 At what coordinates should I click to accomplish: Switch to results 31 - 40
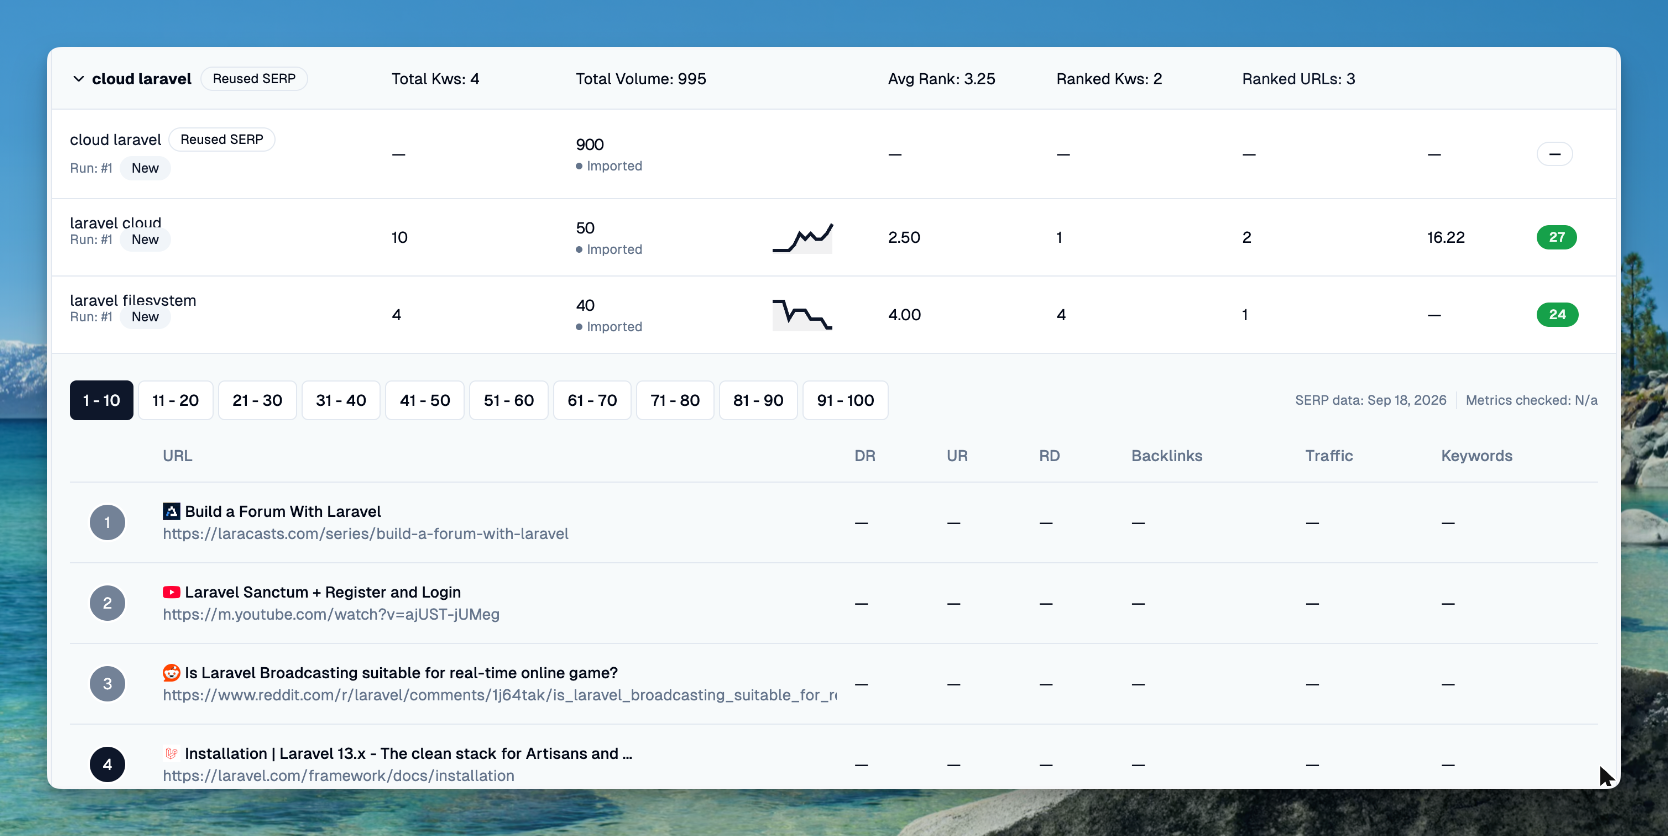341,400
